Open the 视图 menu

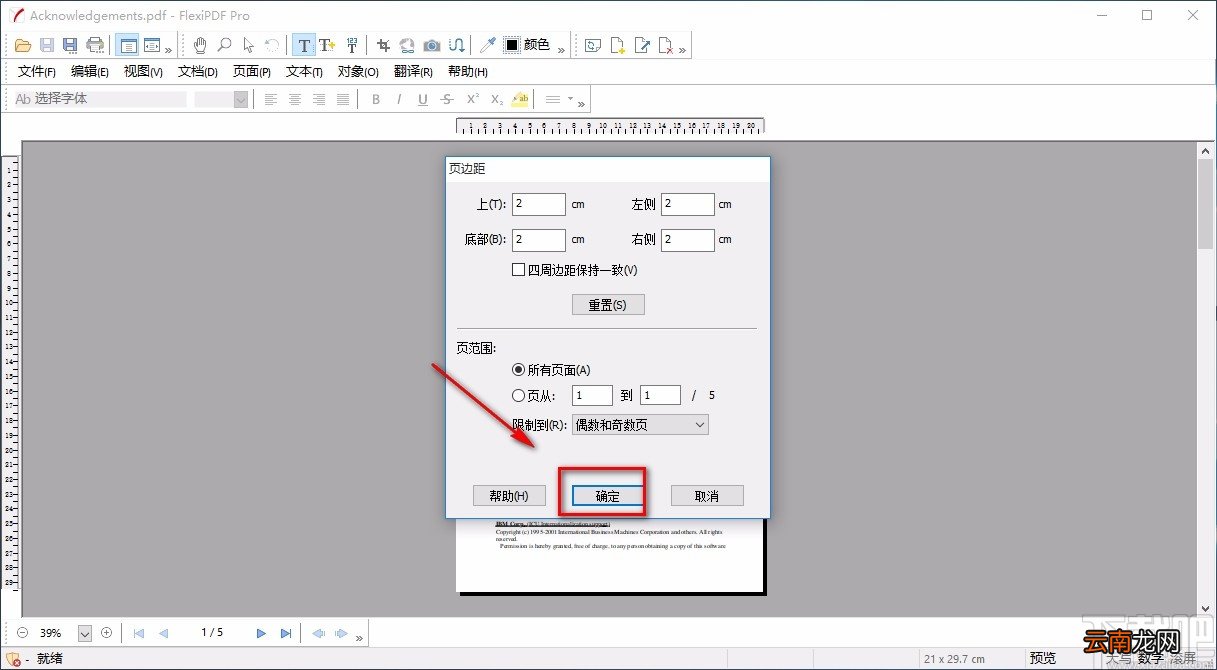click(143, 72)
